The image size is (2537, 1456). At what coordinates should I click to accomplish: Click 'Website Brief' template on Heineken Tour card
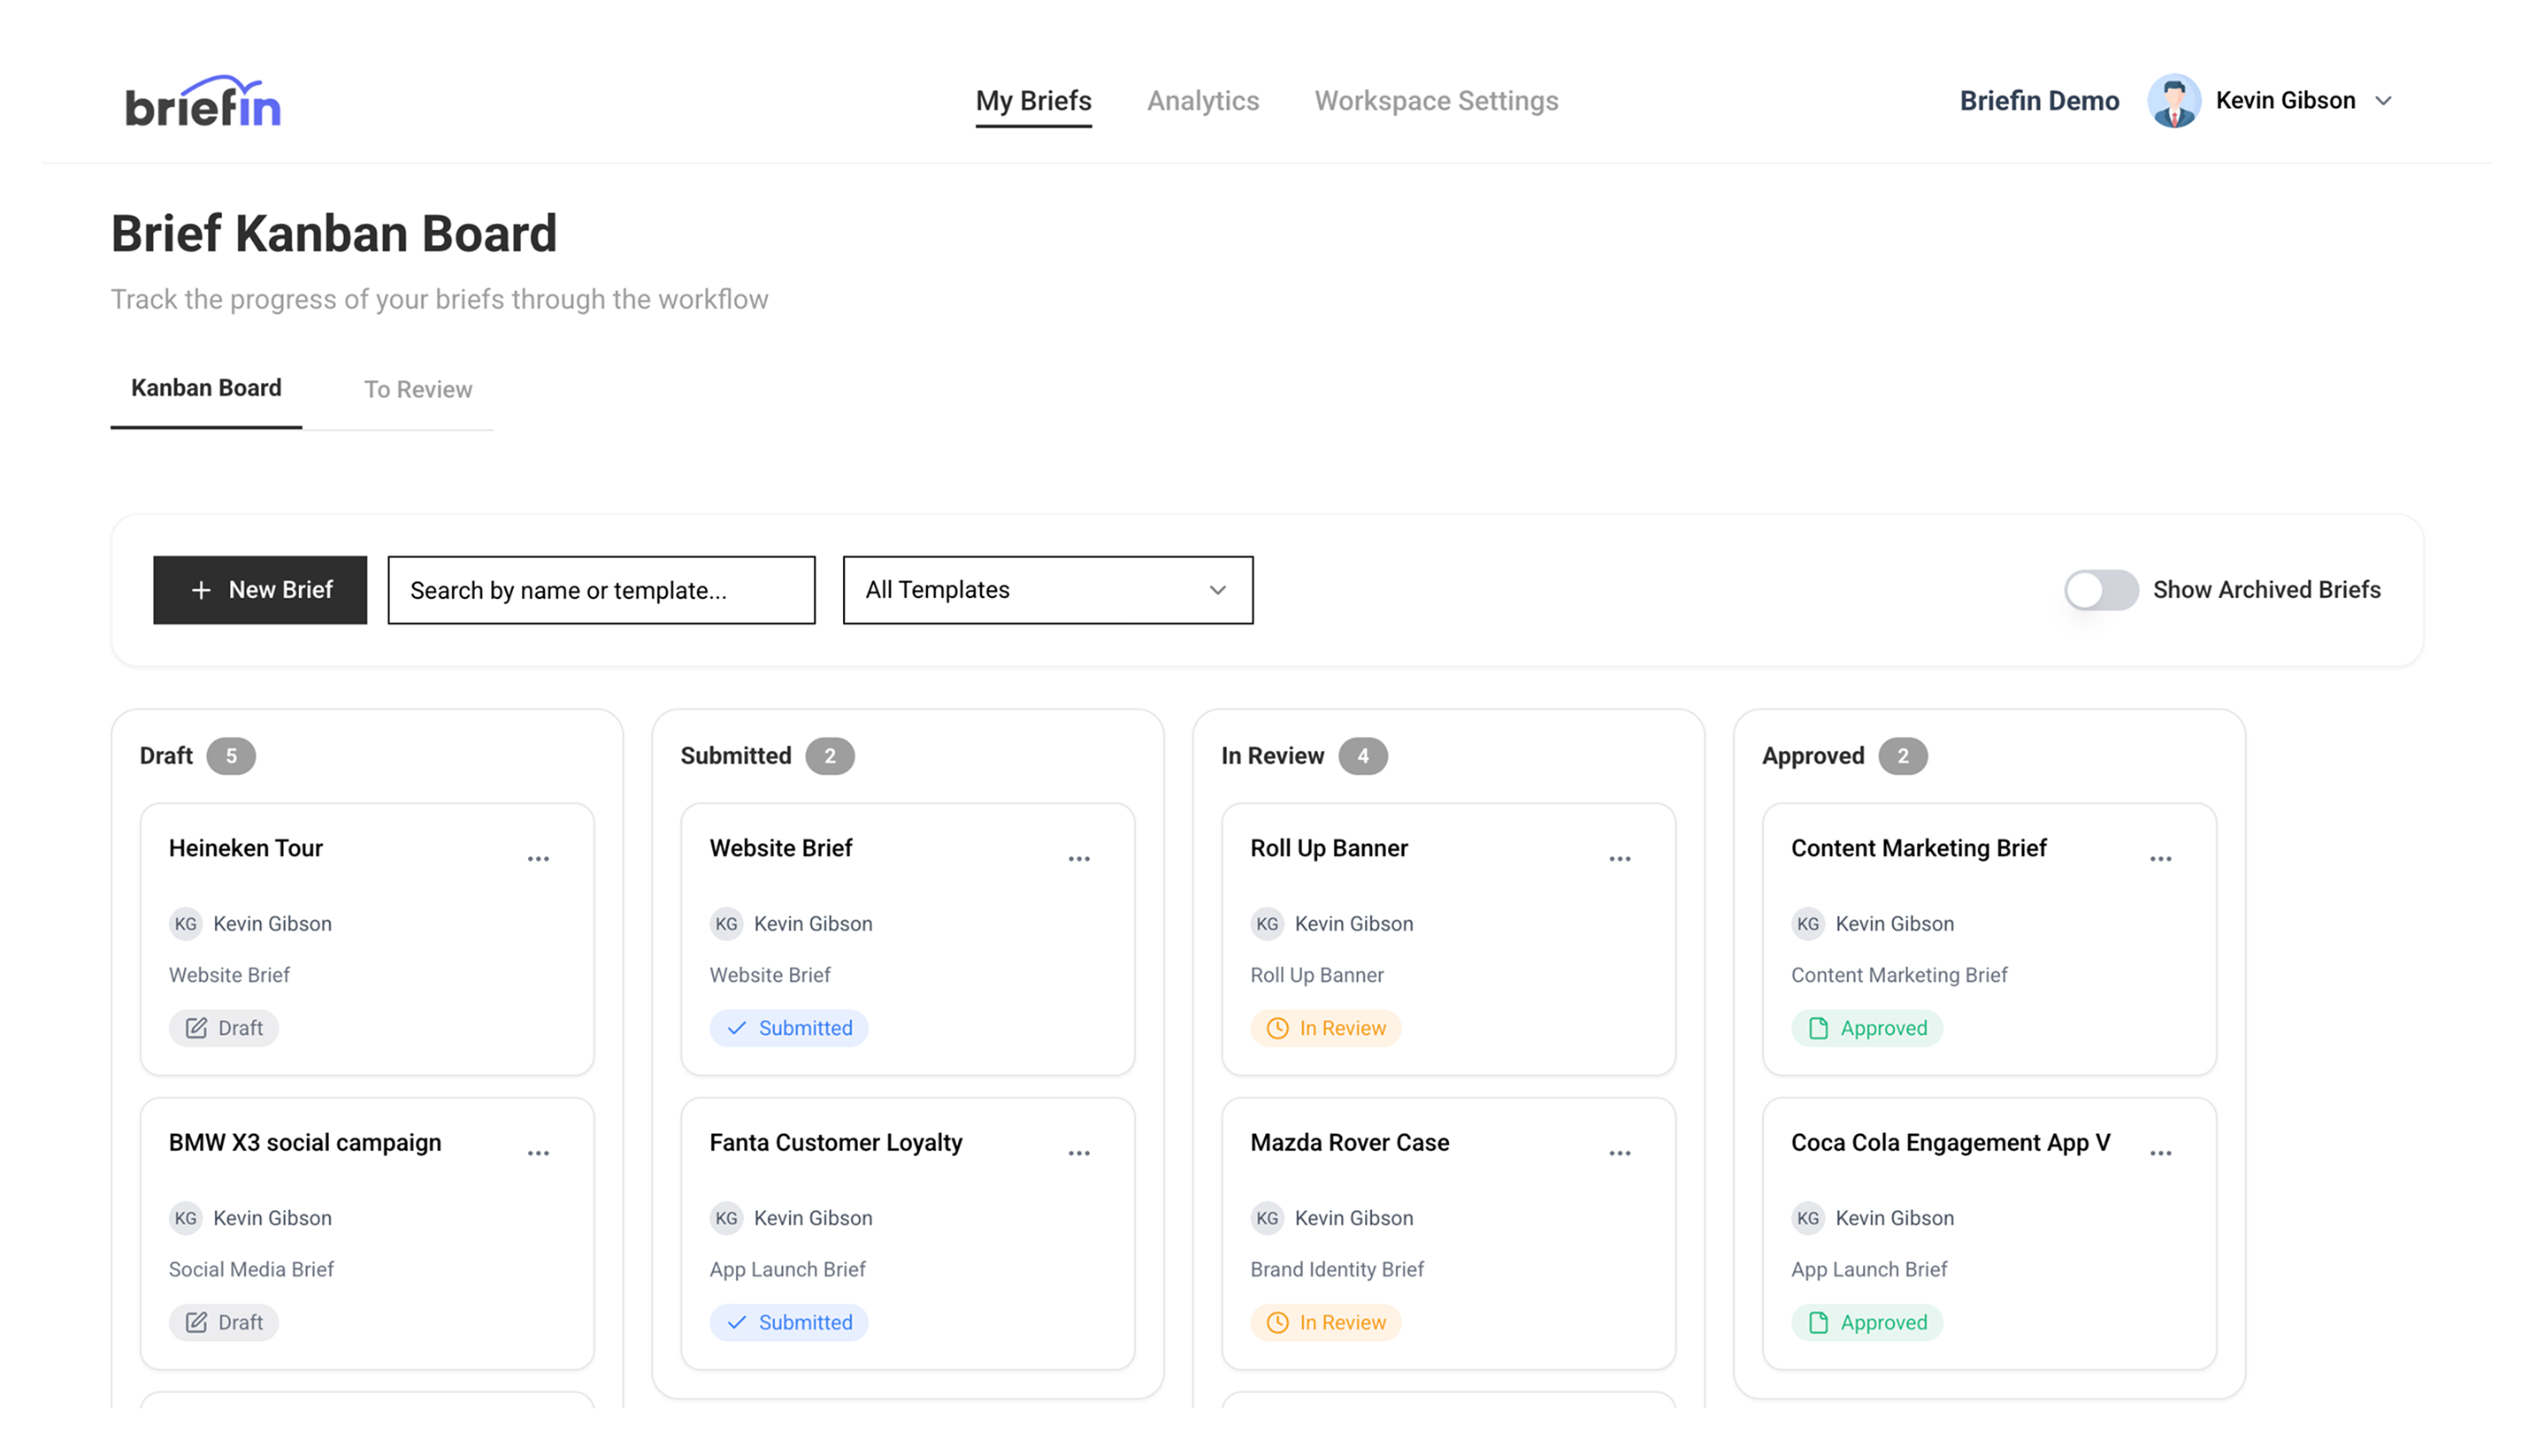click(x=229, y=975)
